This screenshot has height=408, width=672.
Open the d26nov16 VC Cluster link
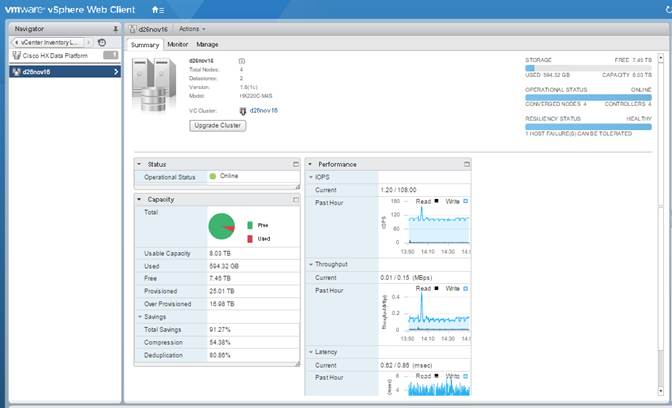point(264,111)
